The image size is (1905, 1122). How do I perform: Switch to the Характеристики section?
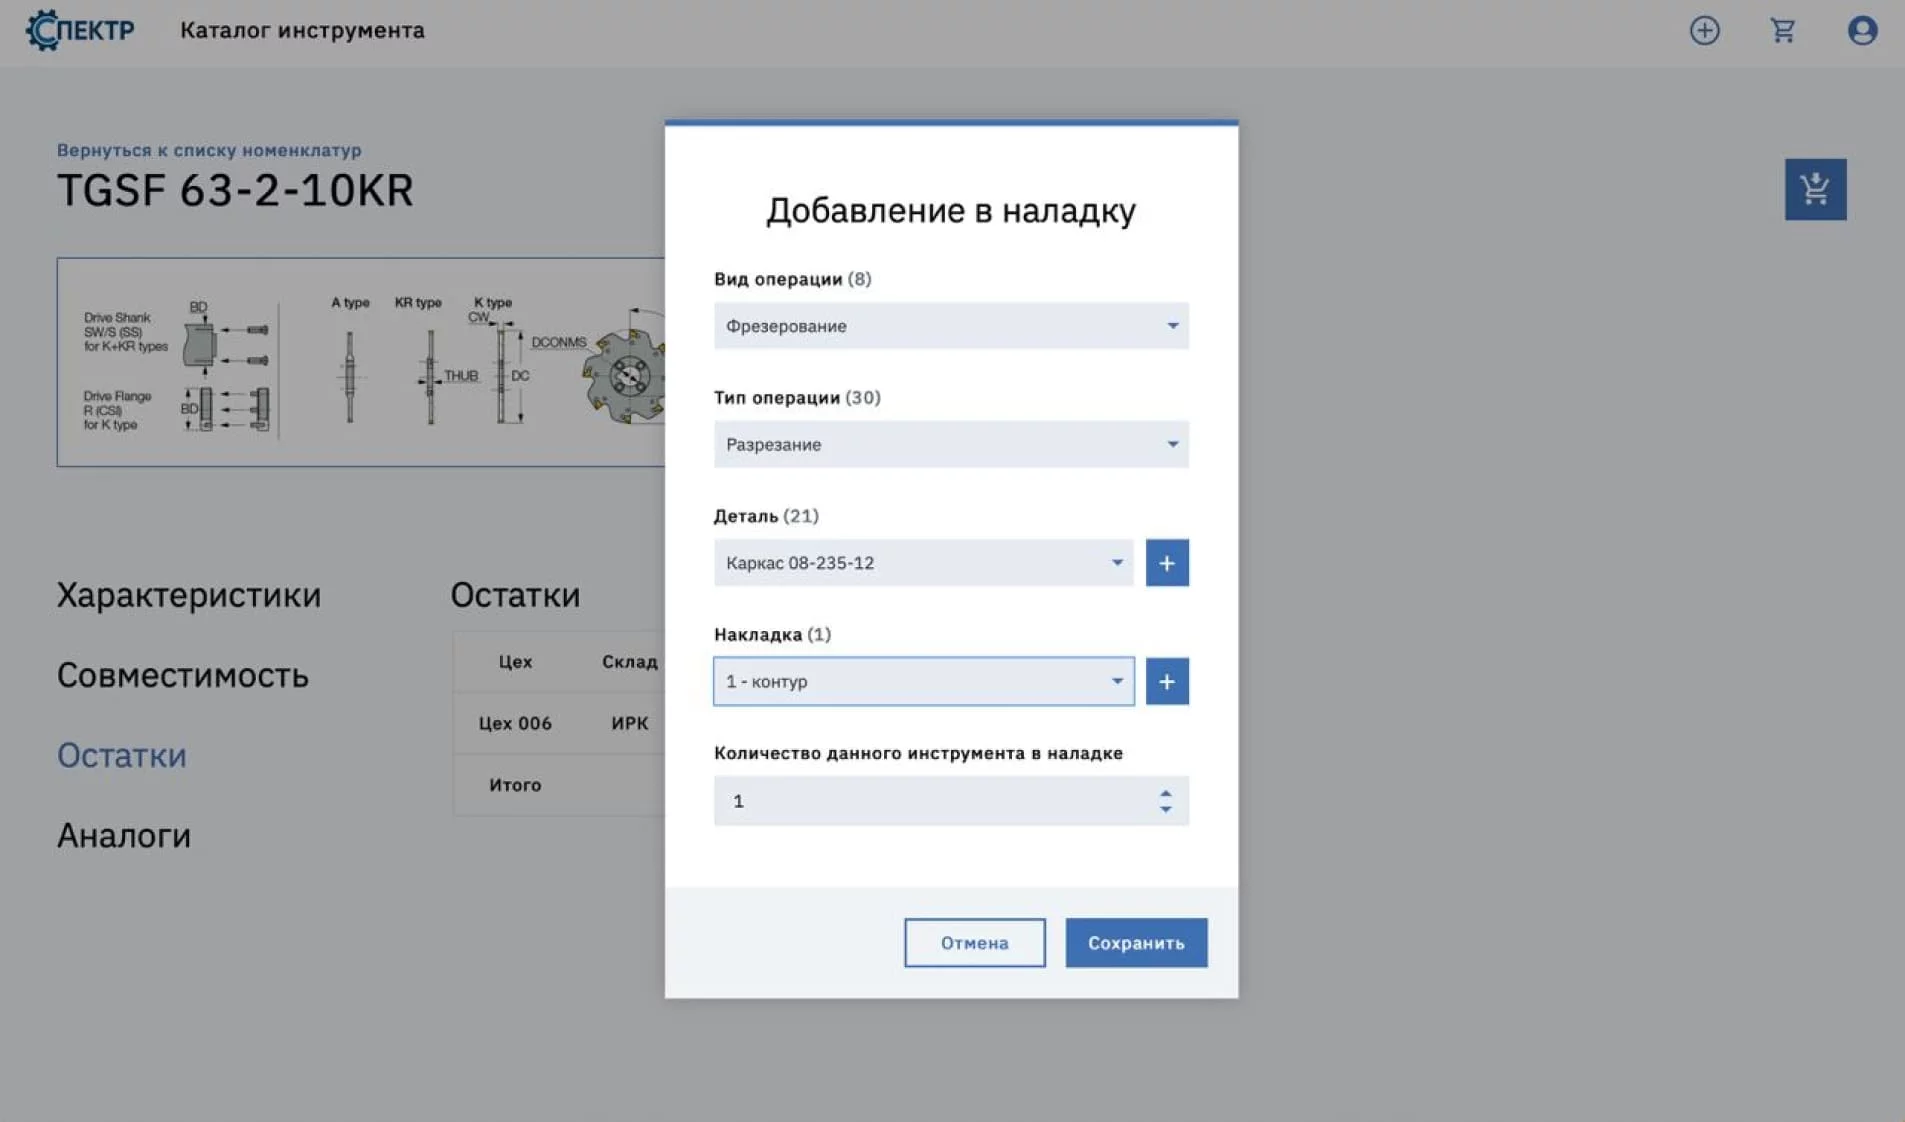(x=189, y=595)
